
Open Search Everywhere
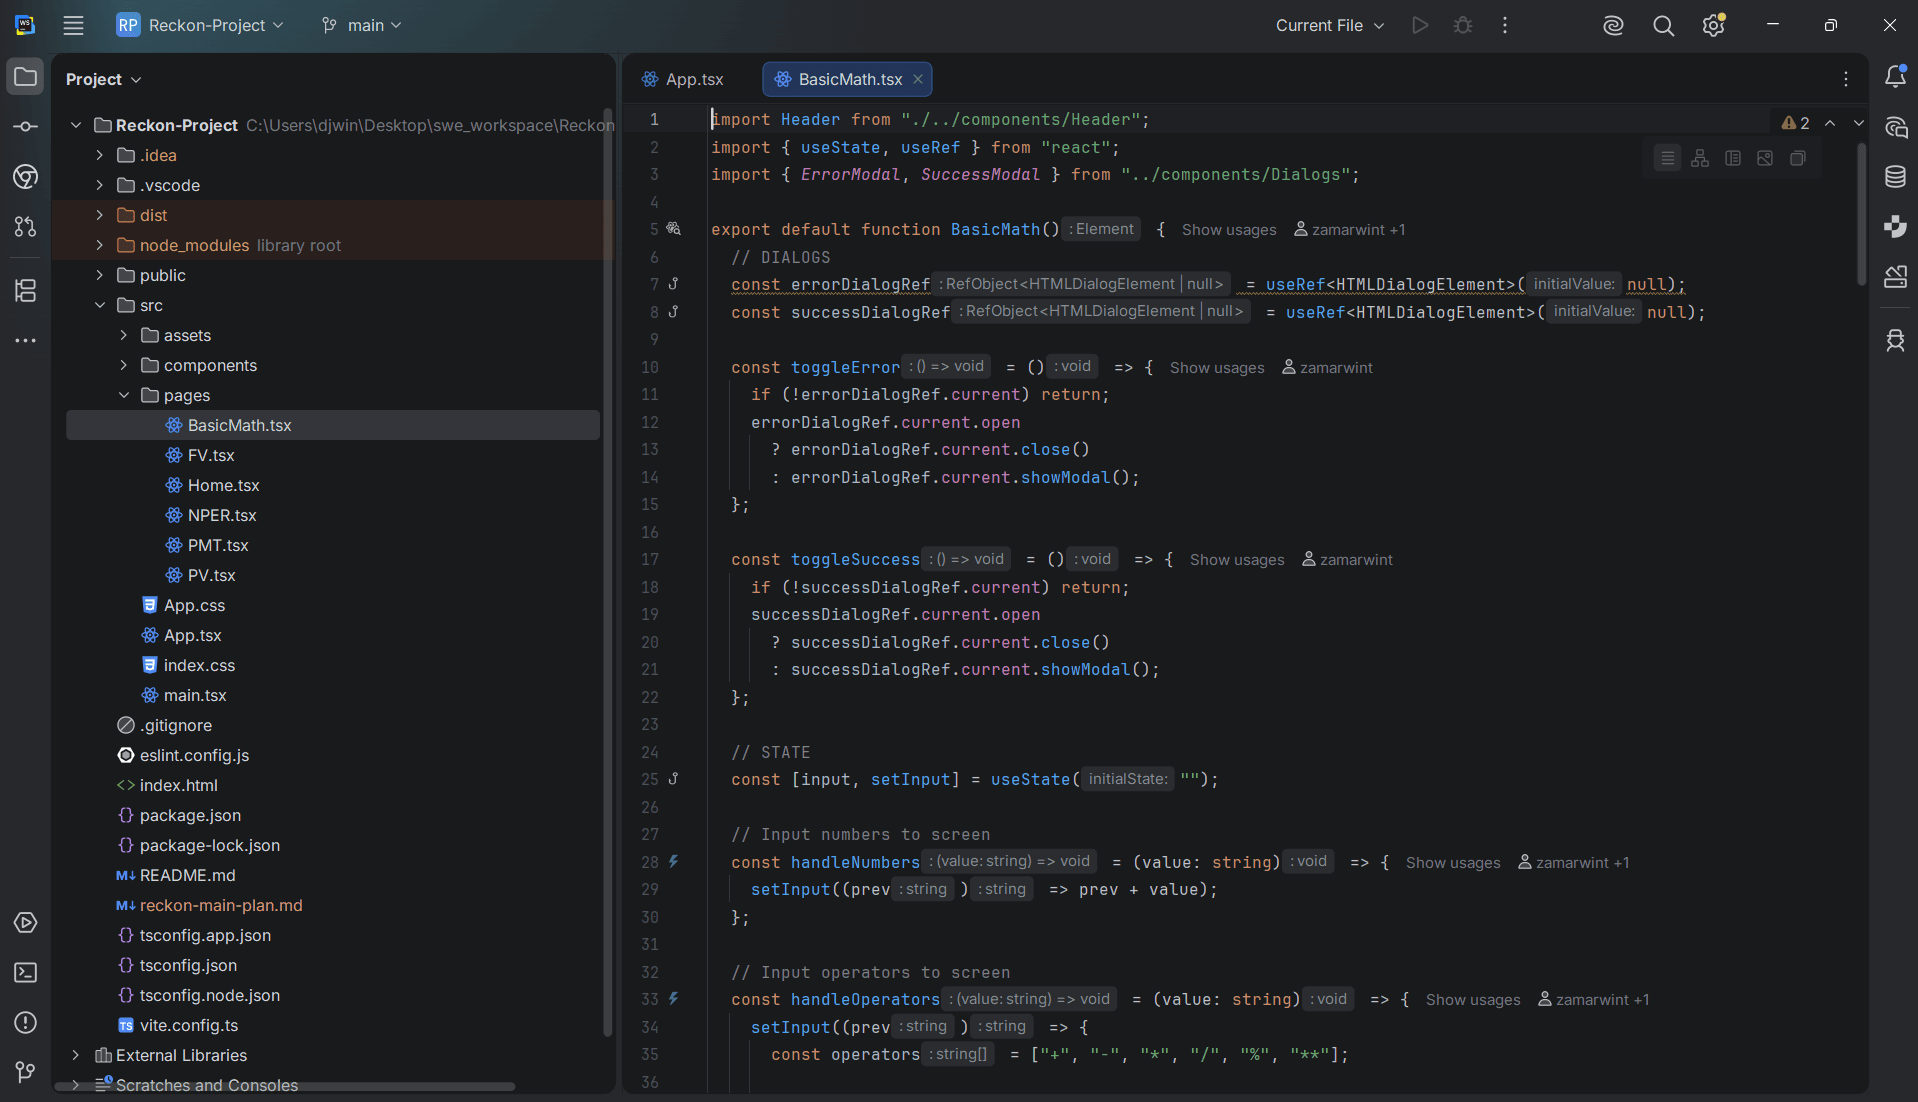coord(1663,26)
